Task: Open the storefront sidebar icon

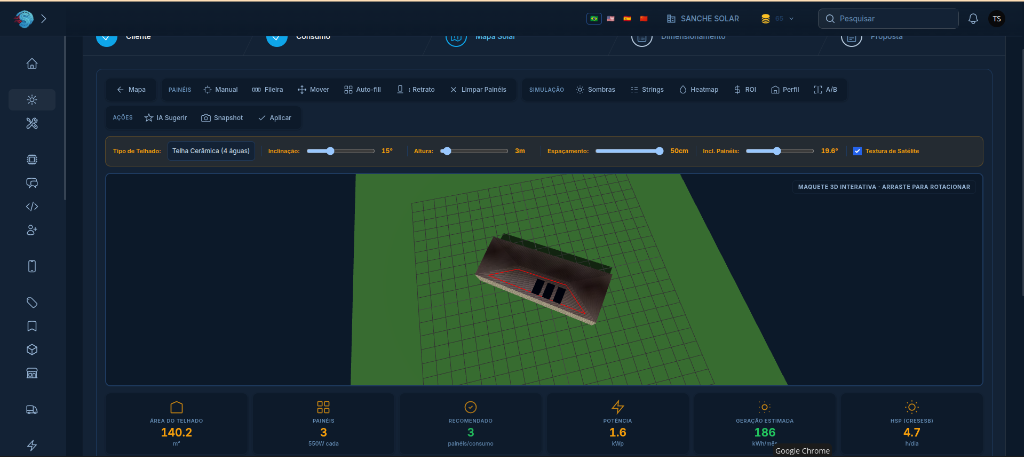Action: click(x=32, y=373)
